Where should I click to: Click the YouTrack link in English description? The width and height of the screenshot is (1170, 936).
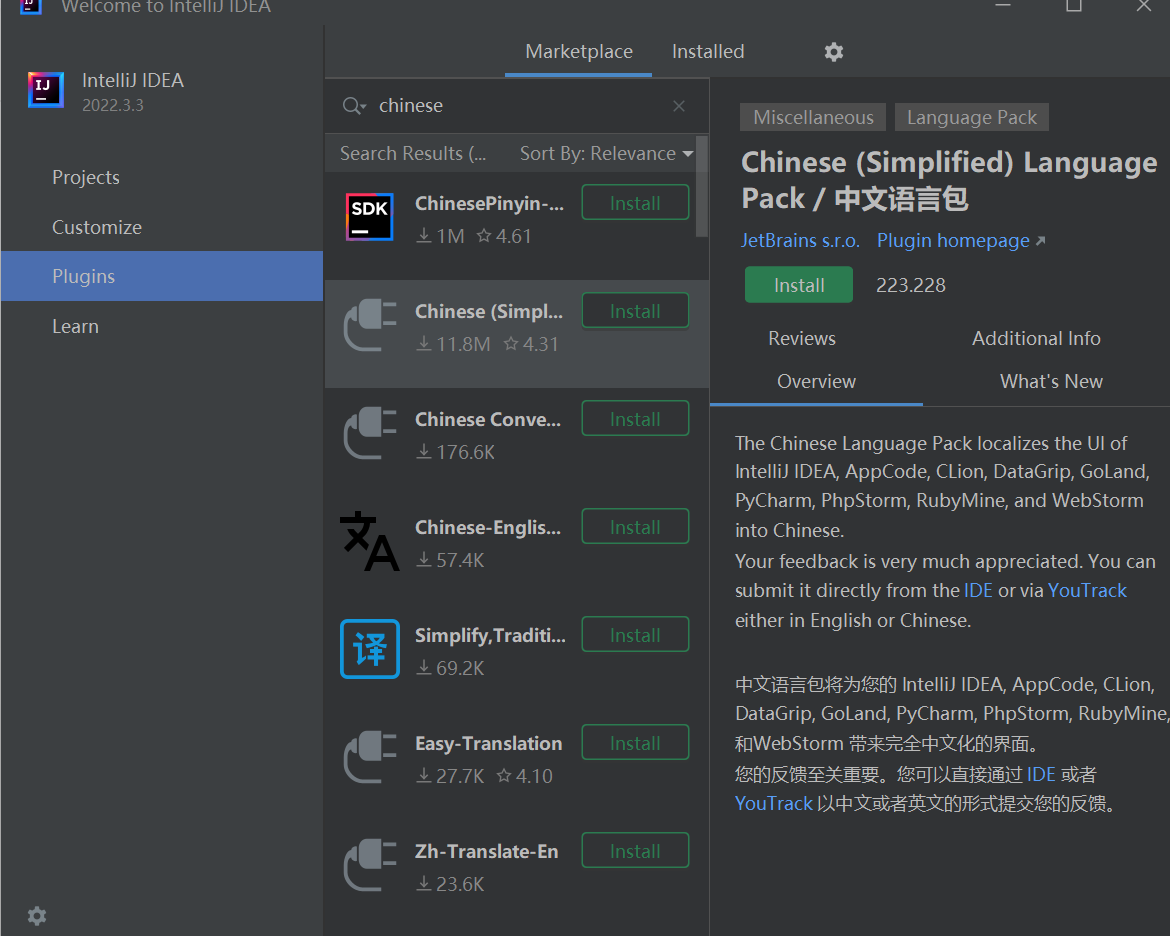pos(1087,590)
